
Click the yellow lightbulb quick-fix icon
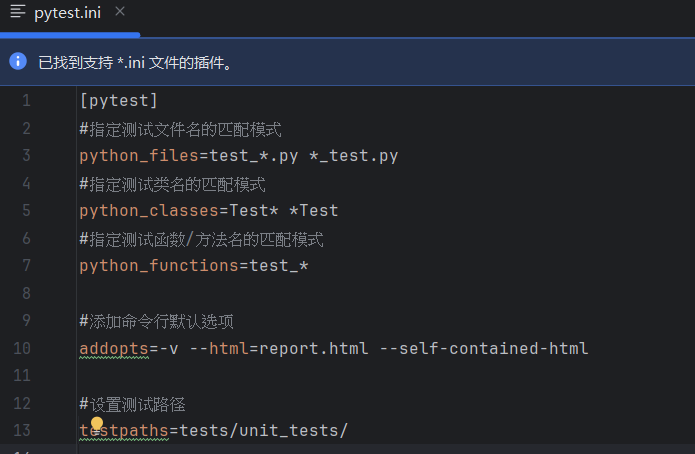pyautogui.click(x=97, y=423)
